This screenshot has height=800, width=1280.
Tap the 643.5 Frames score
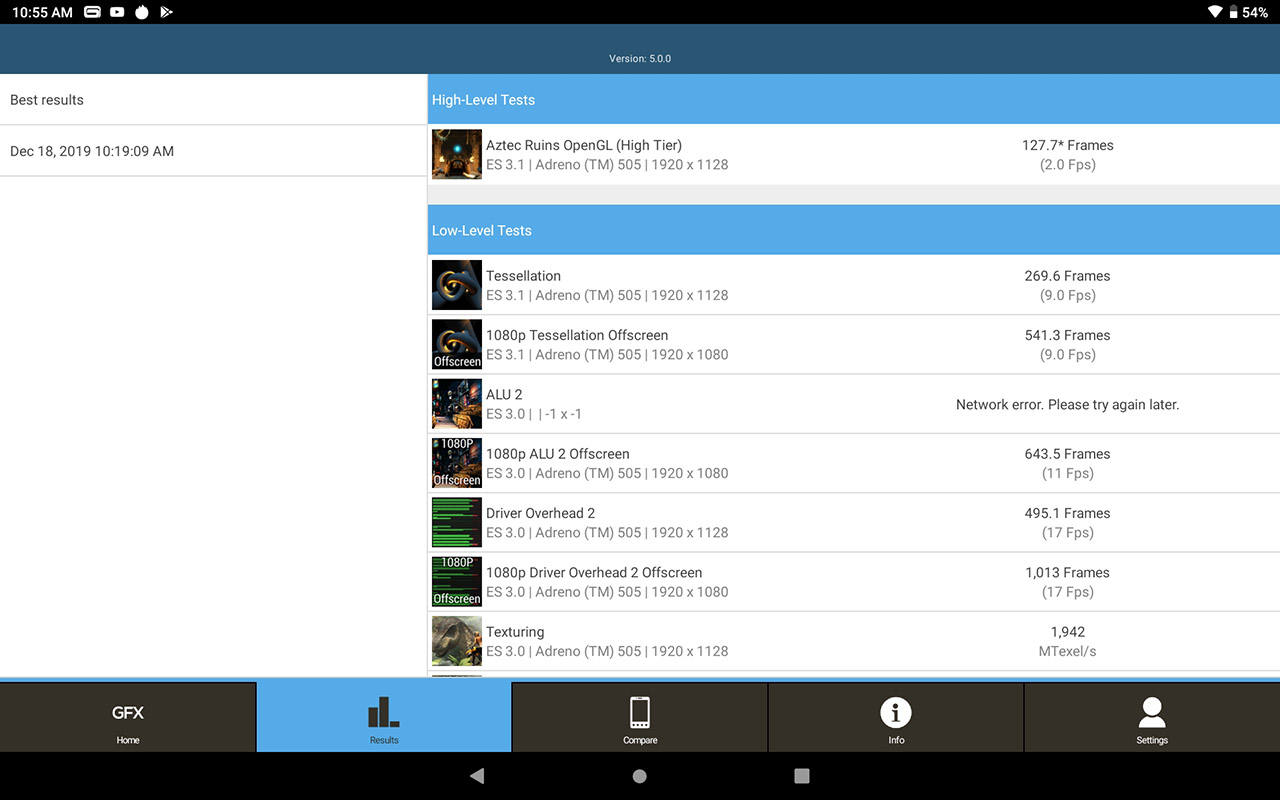pos(1067,454)
